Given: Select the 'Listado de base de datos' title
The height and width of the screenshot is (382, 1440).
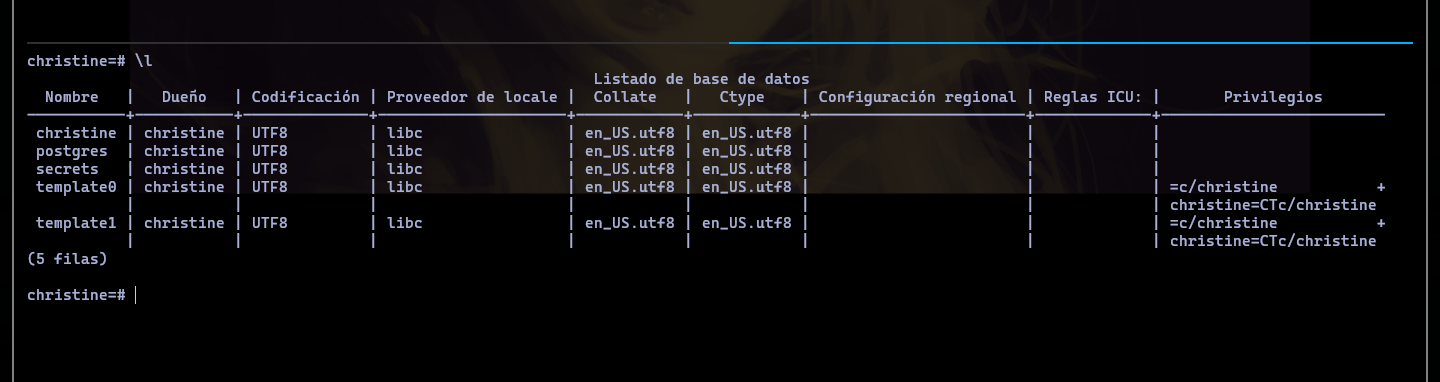Looking at the screenshot, I should tap(701, 79).
